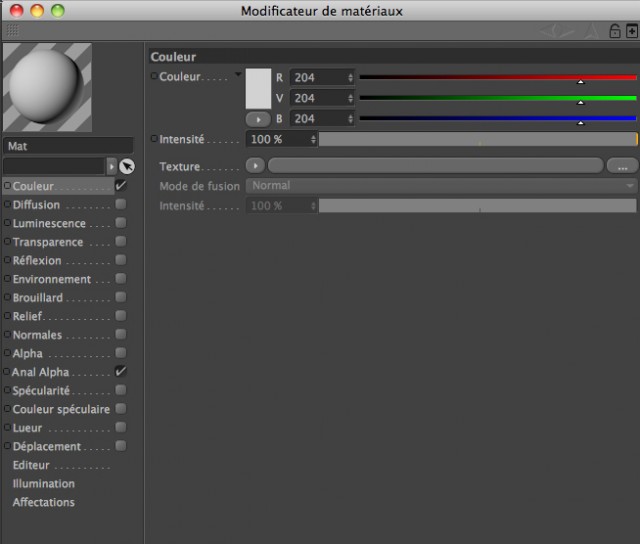Click the small arrow next to search field
This screenshot has width=640, height=544.
point(111,167)
